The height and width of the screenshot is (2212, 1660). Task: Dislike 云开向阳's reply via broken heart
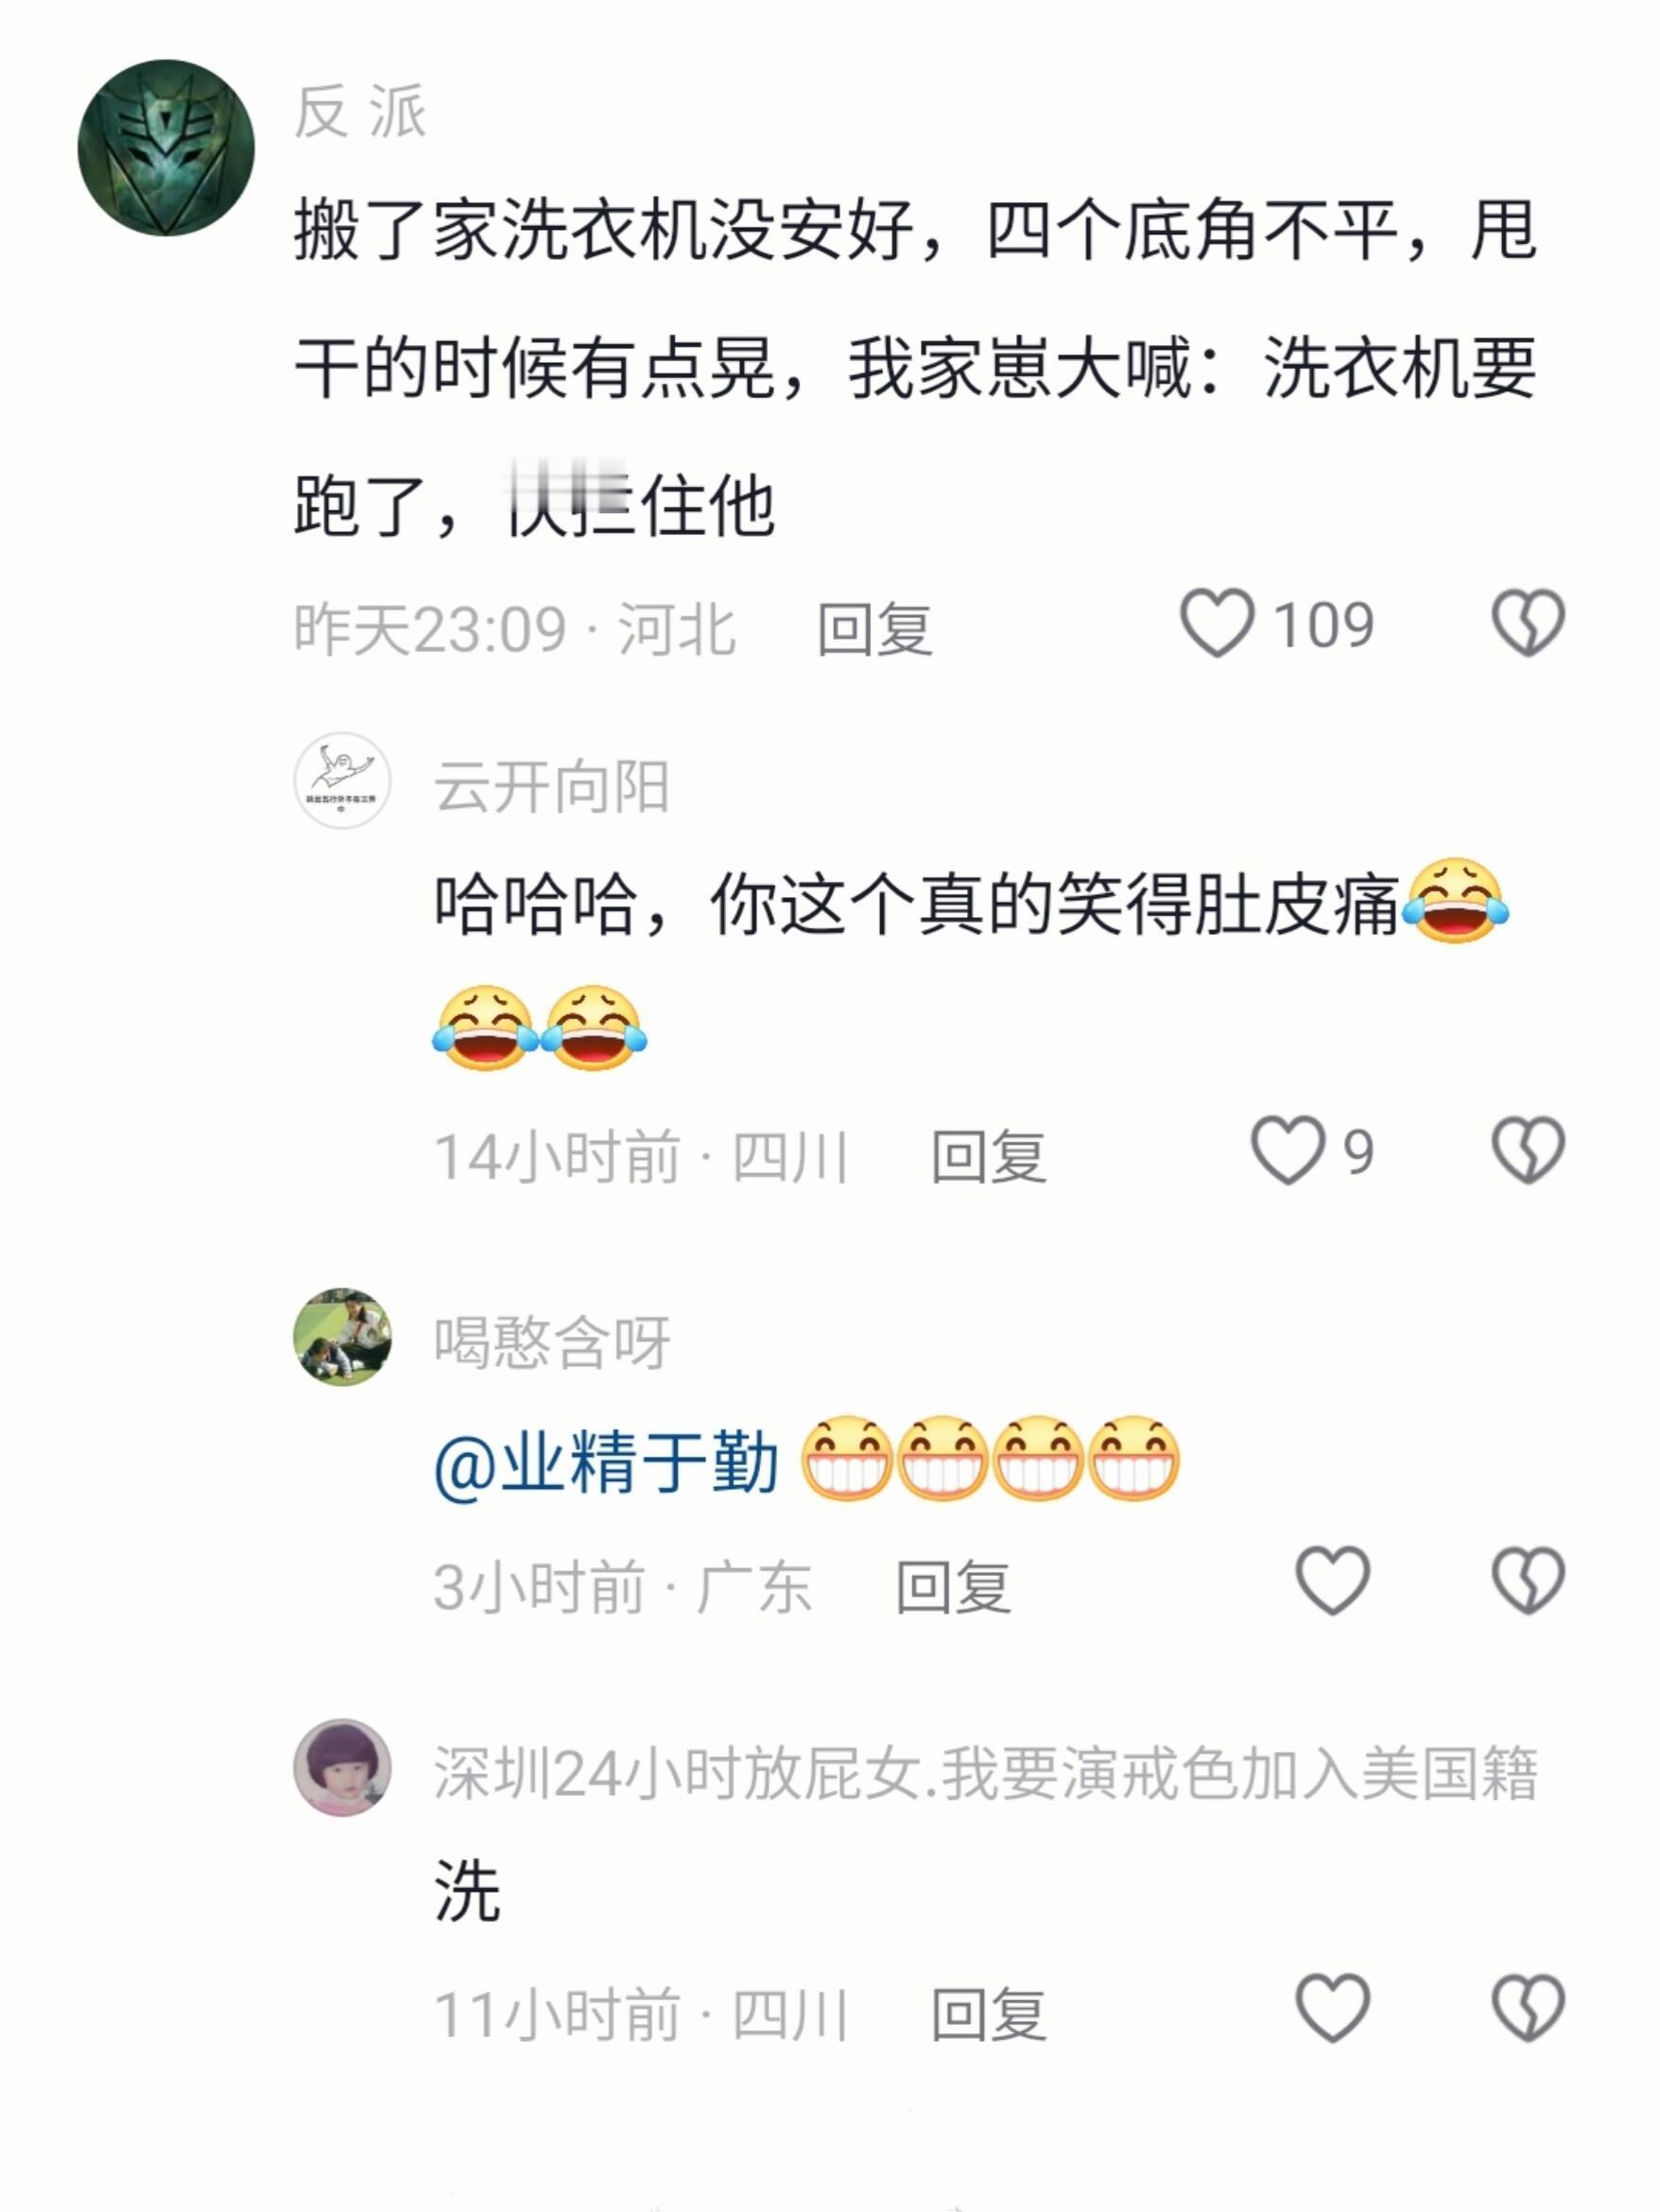[1528, 1151]
